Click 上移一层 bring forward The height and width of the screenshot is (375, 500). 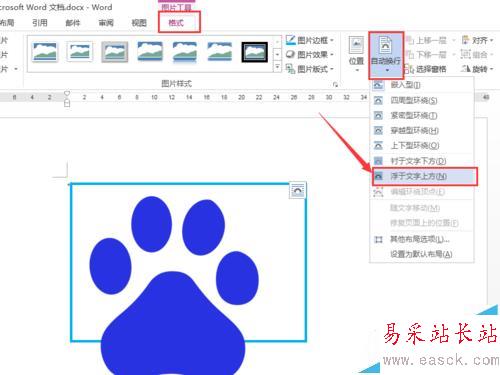pyautogui.click(x=427, y=41)
